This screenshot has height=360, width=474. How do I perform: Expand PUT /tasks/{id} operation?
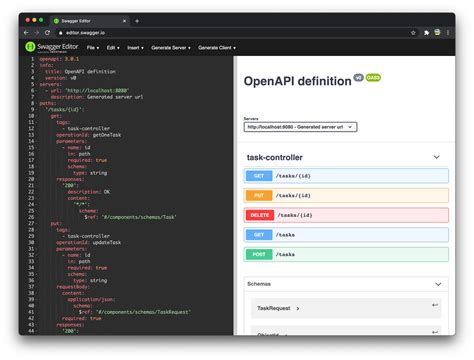point(346,195)
